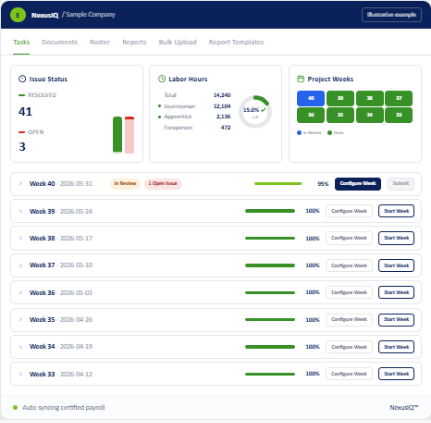
Task: Click Configure Week for Week 37
Action: coord(349,266)
